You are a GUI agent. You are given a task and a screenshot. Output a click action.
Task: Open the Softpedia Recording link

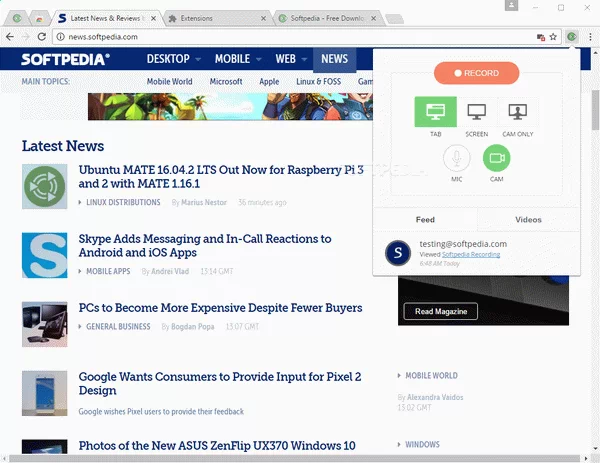pyautogui.click(x=471, y=254)
